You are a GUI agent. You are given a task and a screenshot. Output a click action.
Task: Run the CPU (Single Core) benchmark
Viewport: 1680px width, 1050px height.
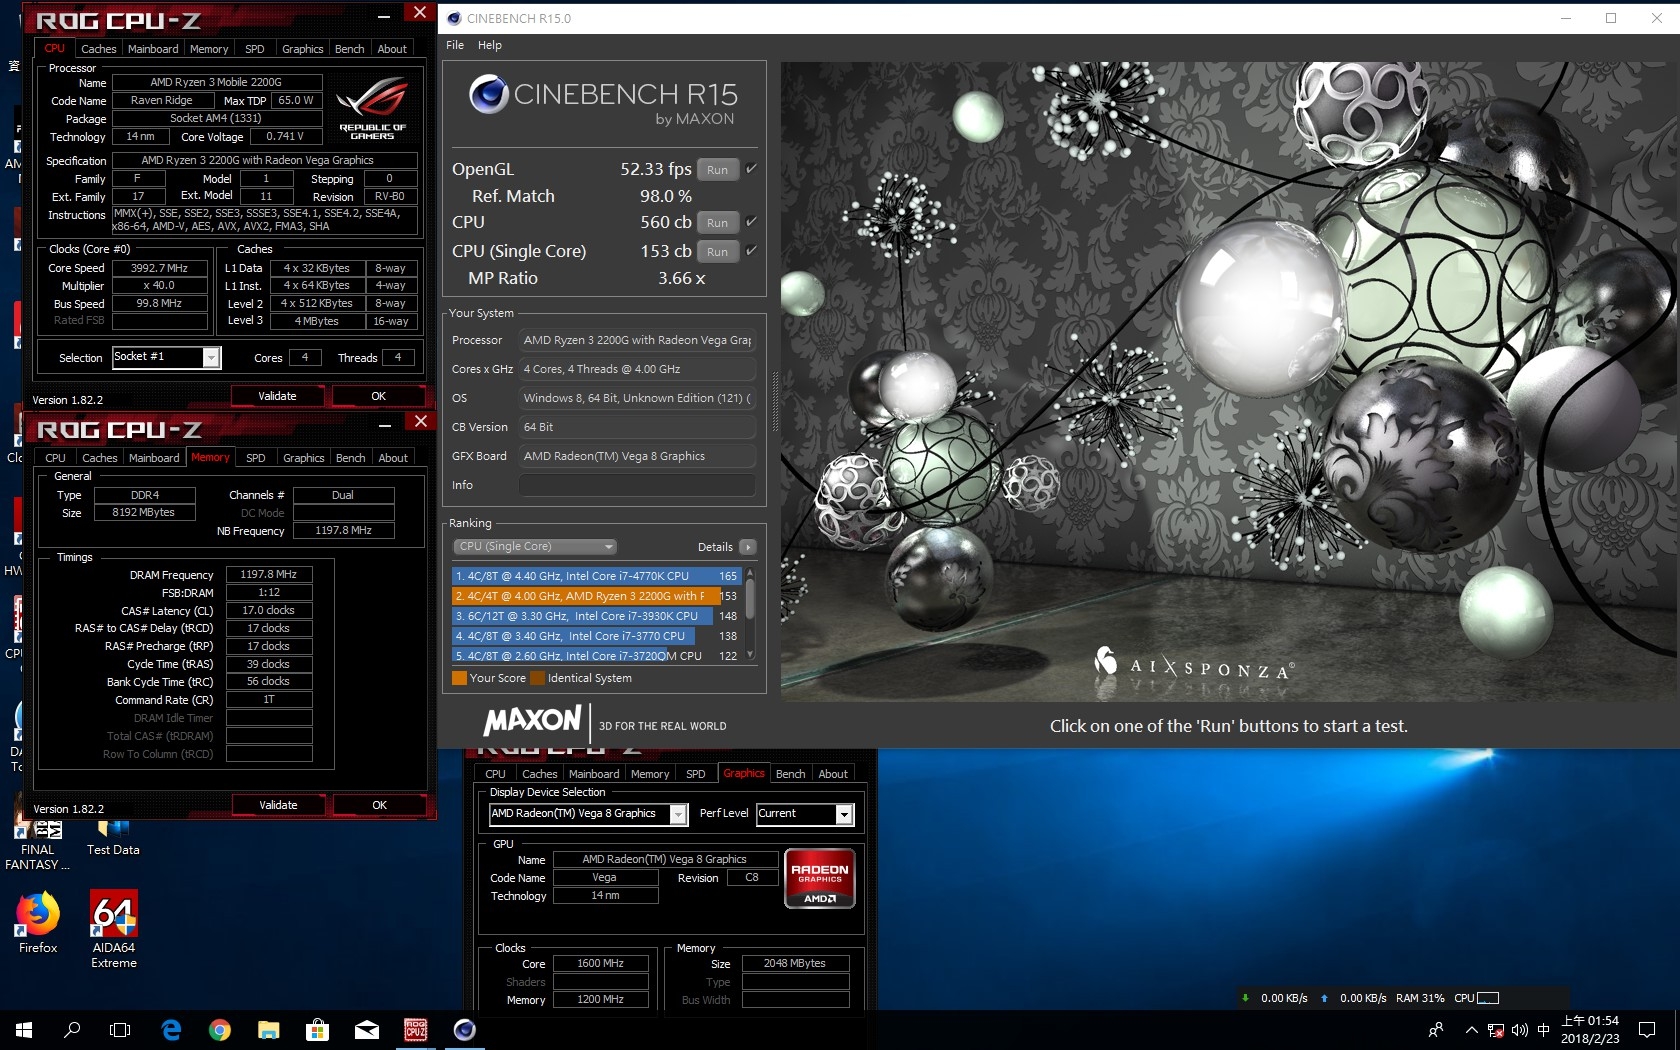718,252
